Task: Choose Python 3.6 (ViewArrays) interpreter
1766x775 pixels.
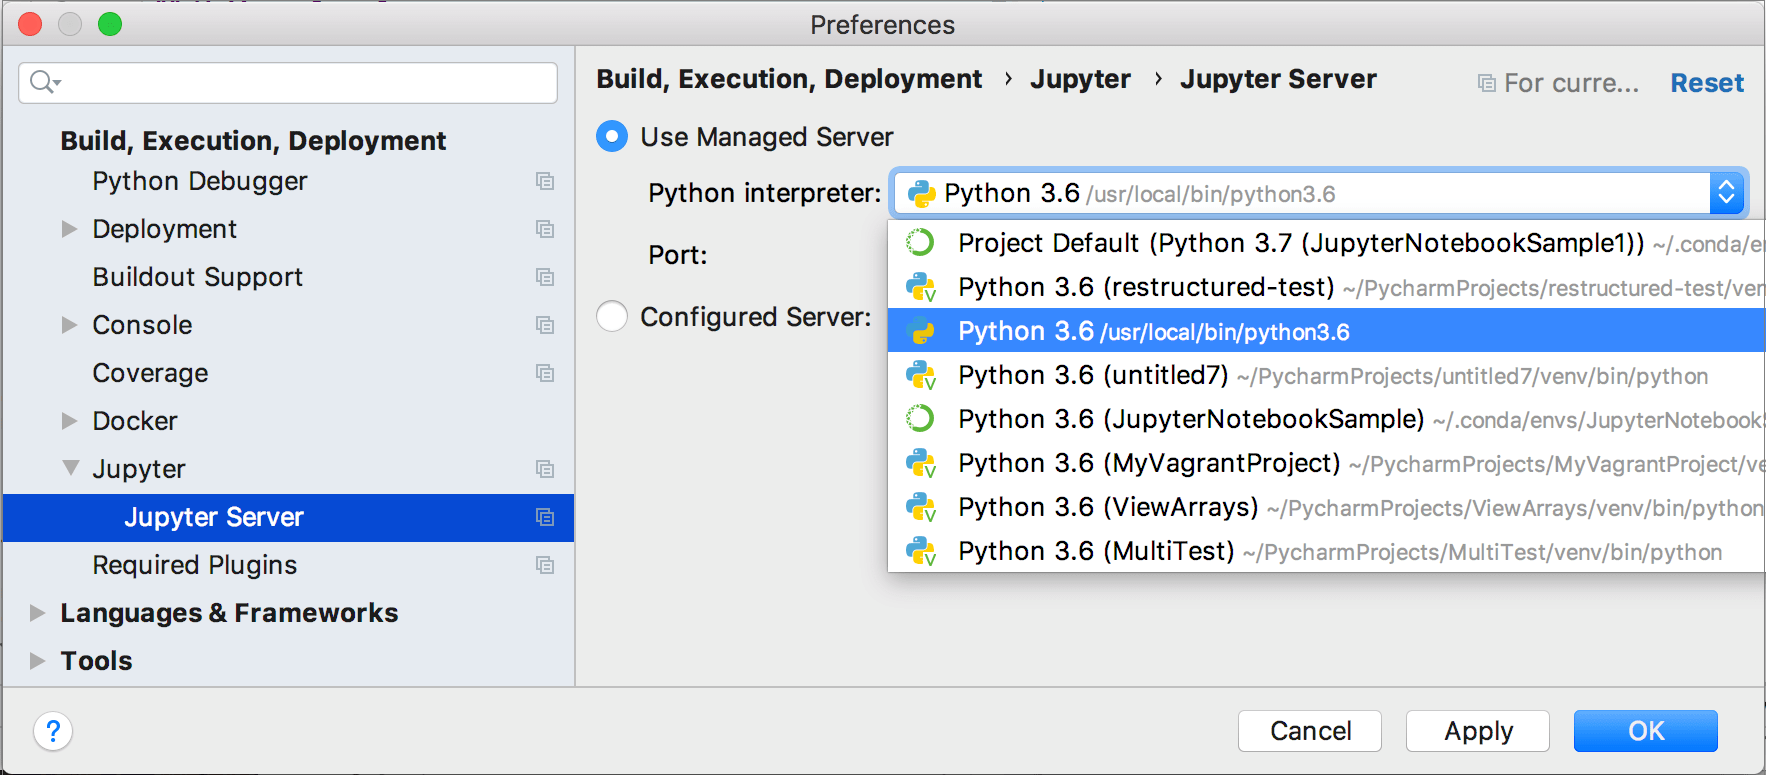Action: point(1326,507)
